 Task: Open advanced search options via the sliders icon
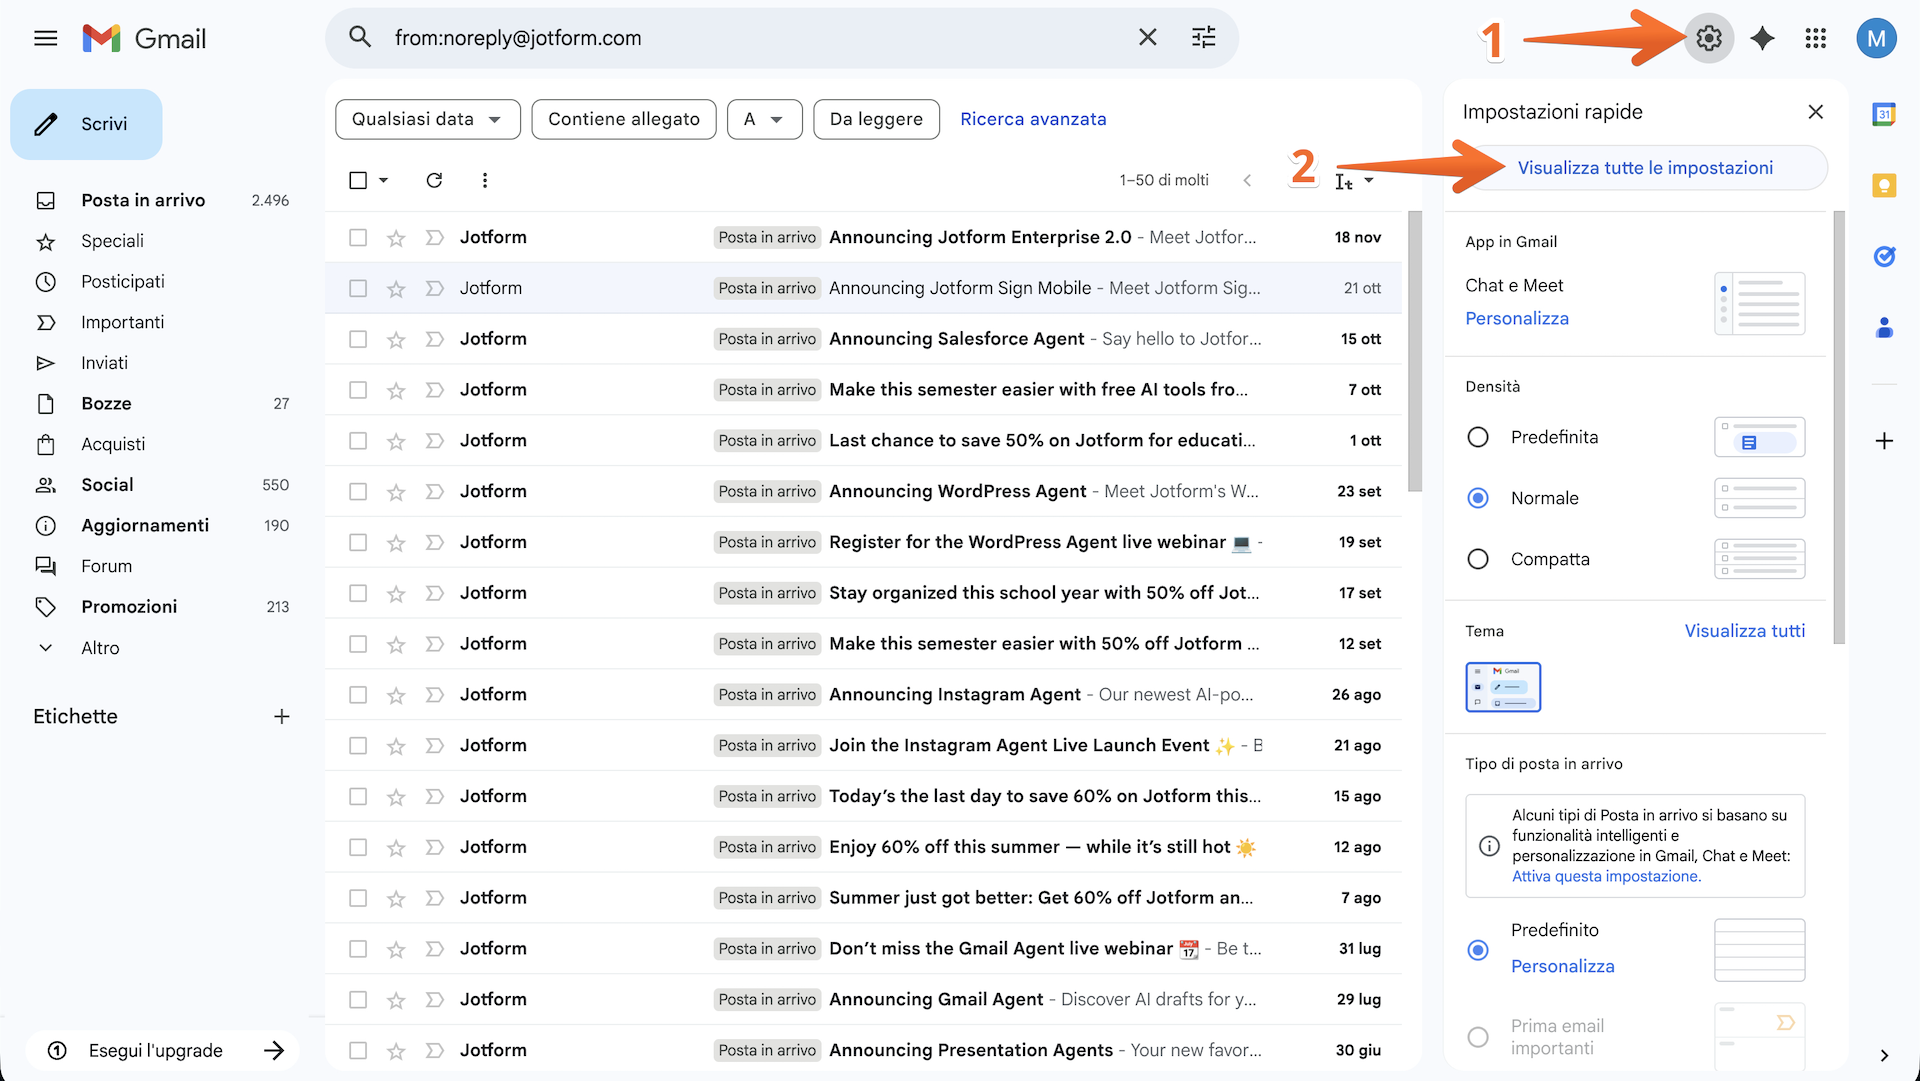pyautogui.click(x=1203, y=37)
